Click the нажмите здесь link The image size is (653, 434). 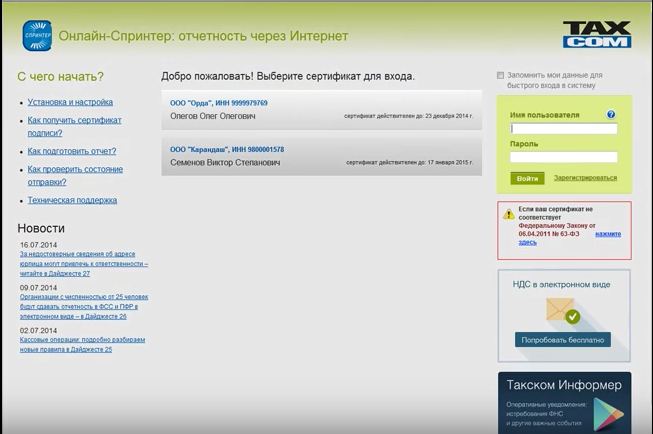point(608,234)
